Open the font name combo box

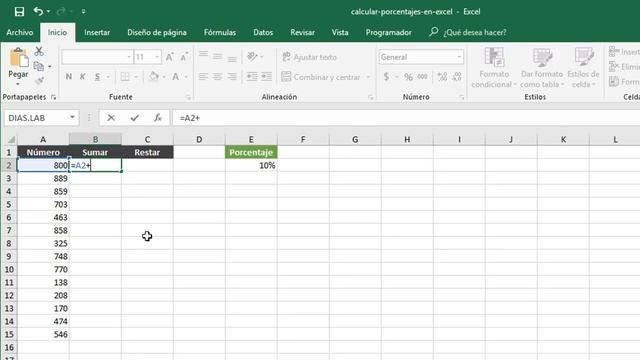[97, 57]
